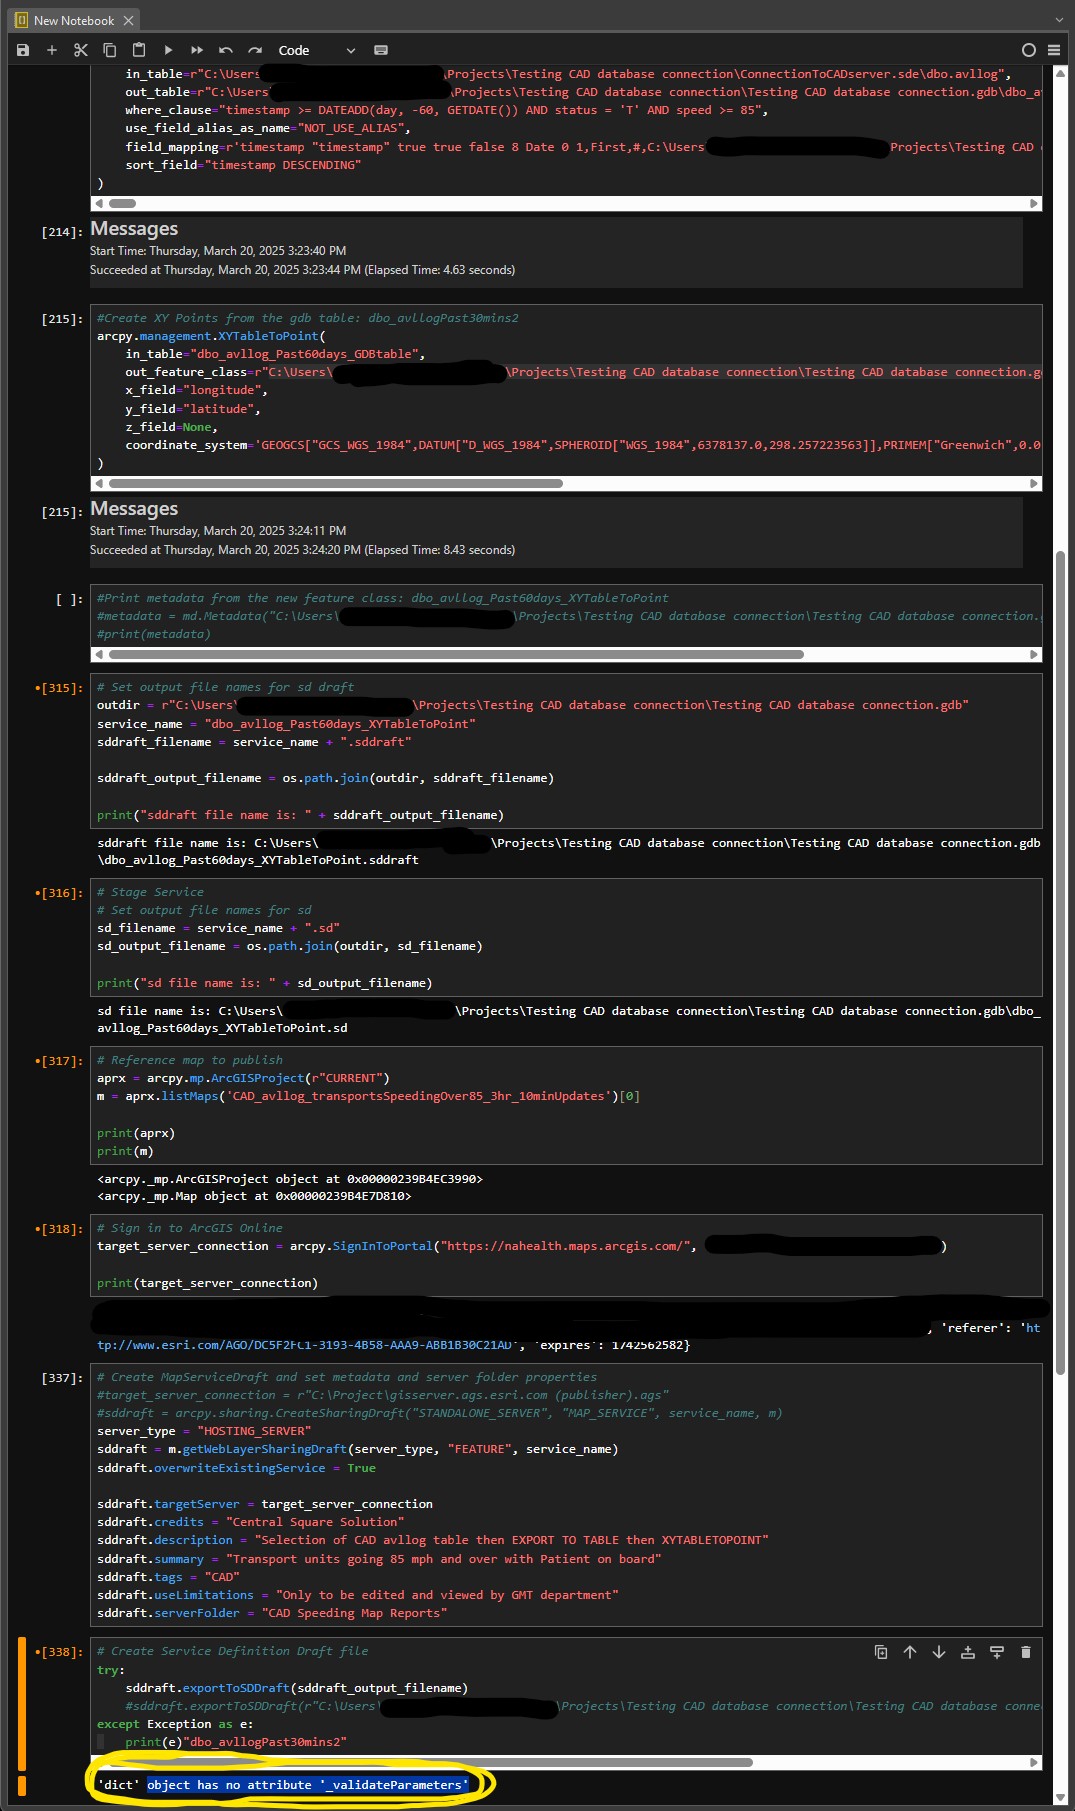Click right arrow of the XYTableToPoint cell scrollbar
The image size is (1075, 1811).
(x=1035, y=483)
